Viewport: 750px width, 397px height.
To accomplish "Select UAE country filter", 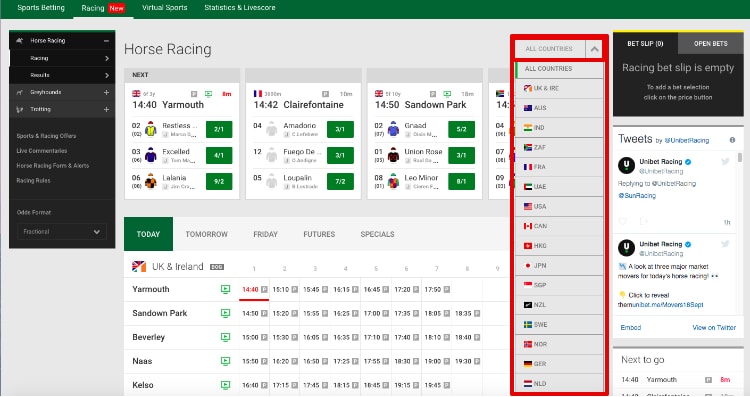I will click(559, 187).
